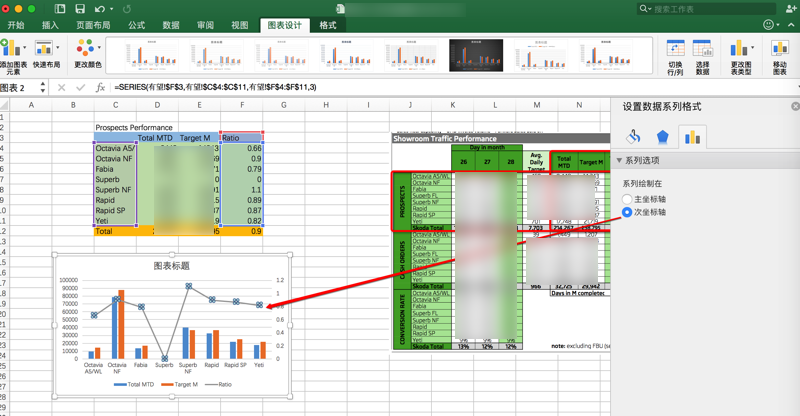Select the first chart style thumbnail
This screenshot has height=416, width=800.
tap(152, 55)
